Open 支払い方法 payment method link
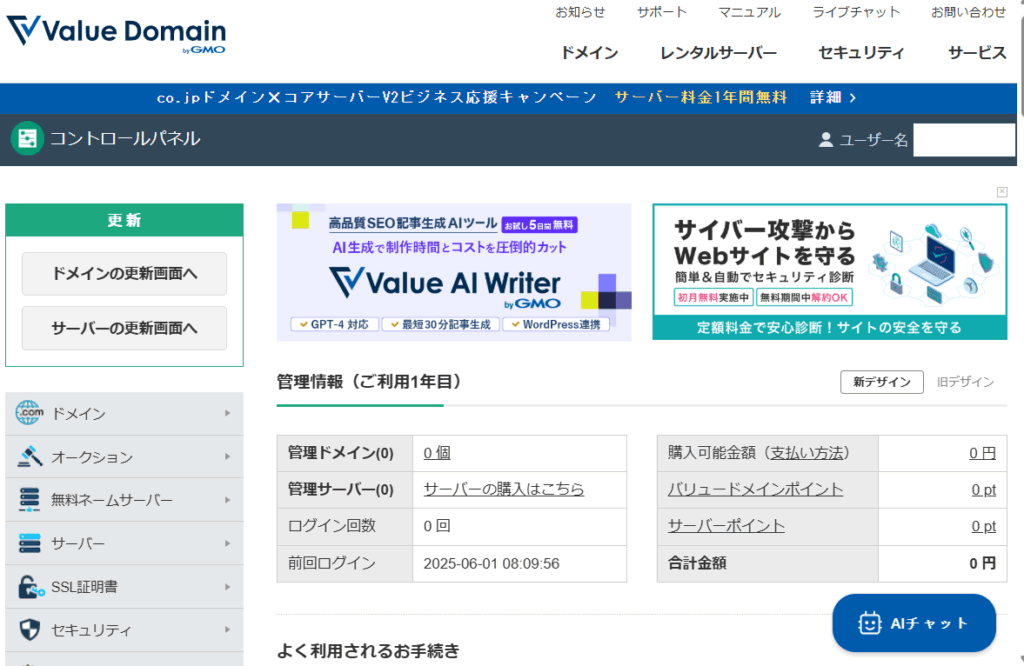Viewport: 1024px width, 666px height. coord(807,452)
